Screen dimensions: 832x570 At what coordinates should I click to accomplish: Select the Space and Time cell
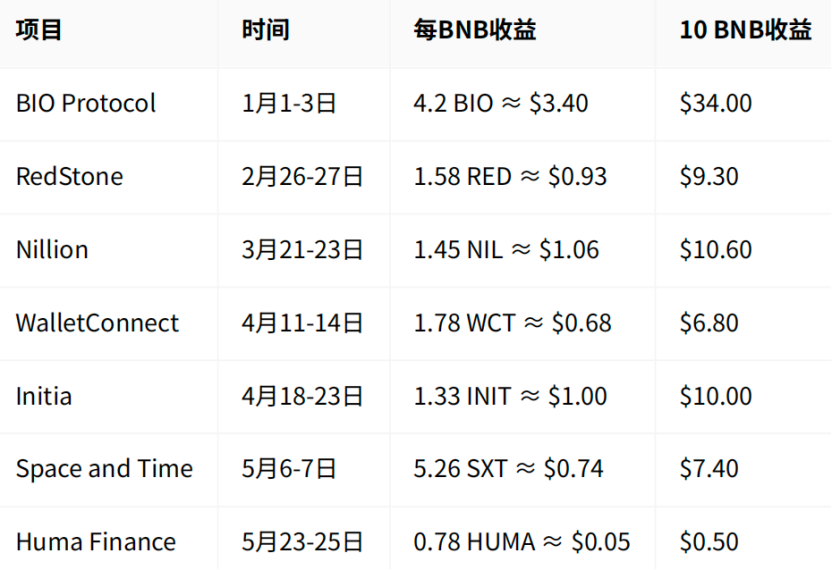coord(104,469)
